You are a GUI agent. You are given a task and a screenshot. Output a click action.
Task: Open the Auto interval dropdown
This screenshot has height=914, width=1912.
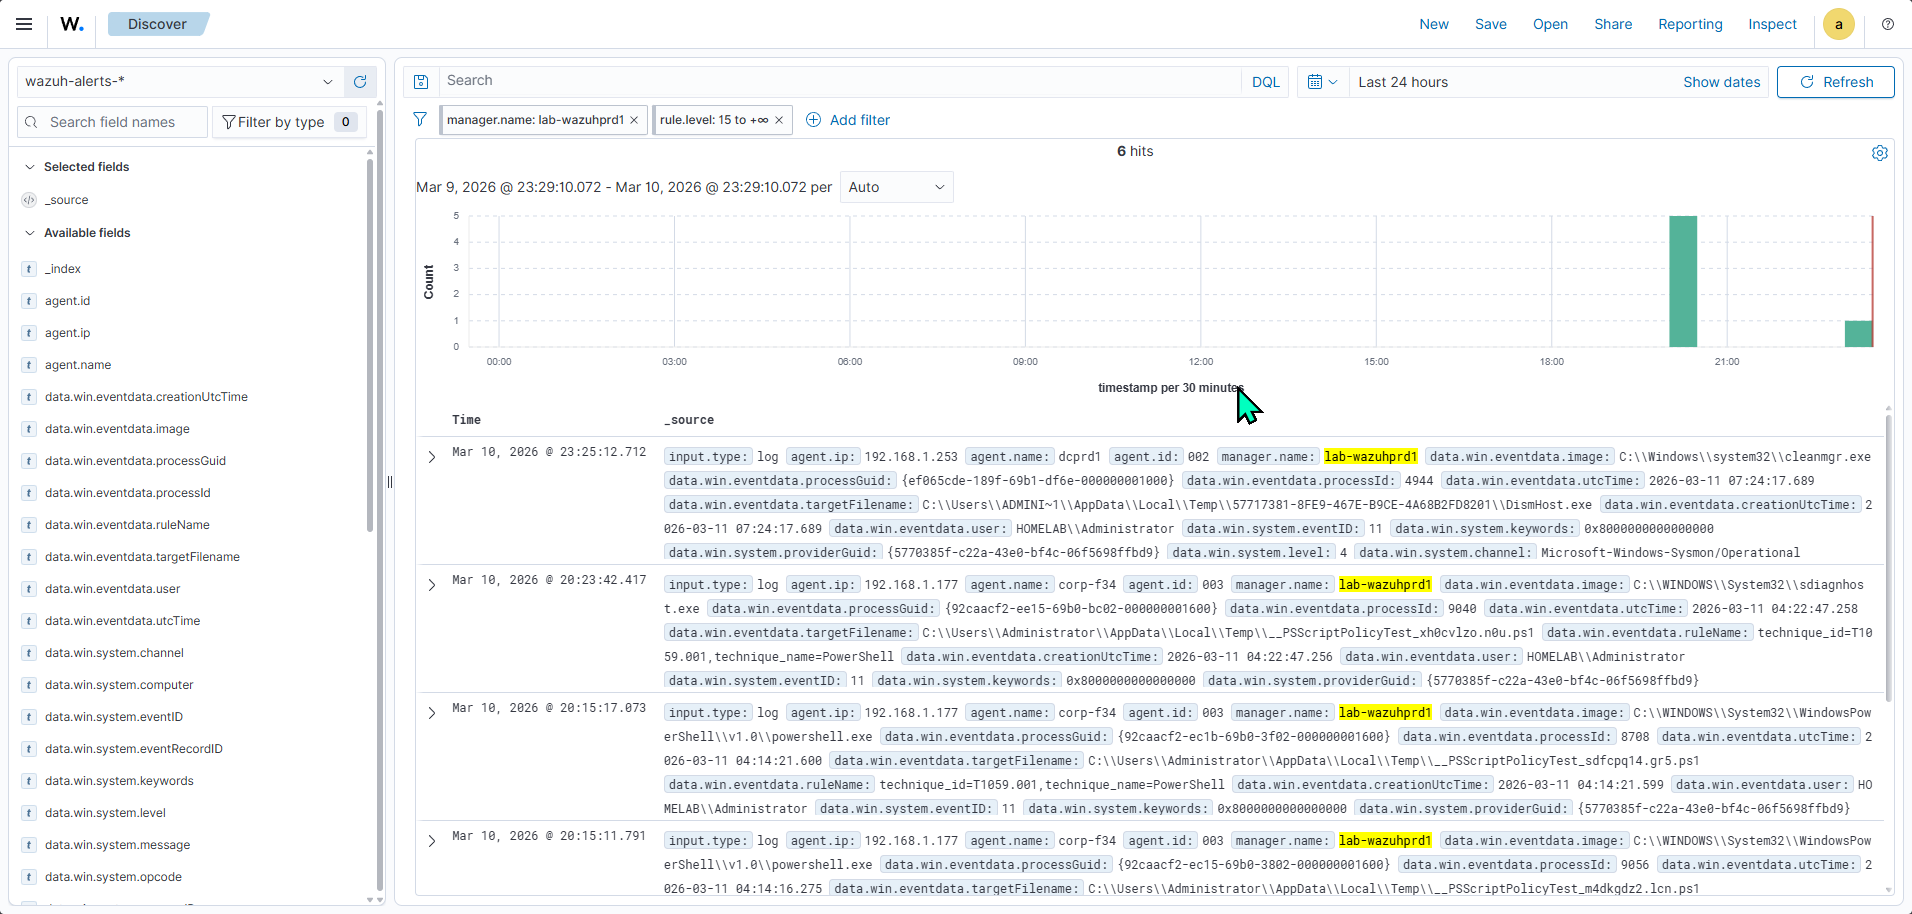tap(896, 187)
